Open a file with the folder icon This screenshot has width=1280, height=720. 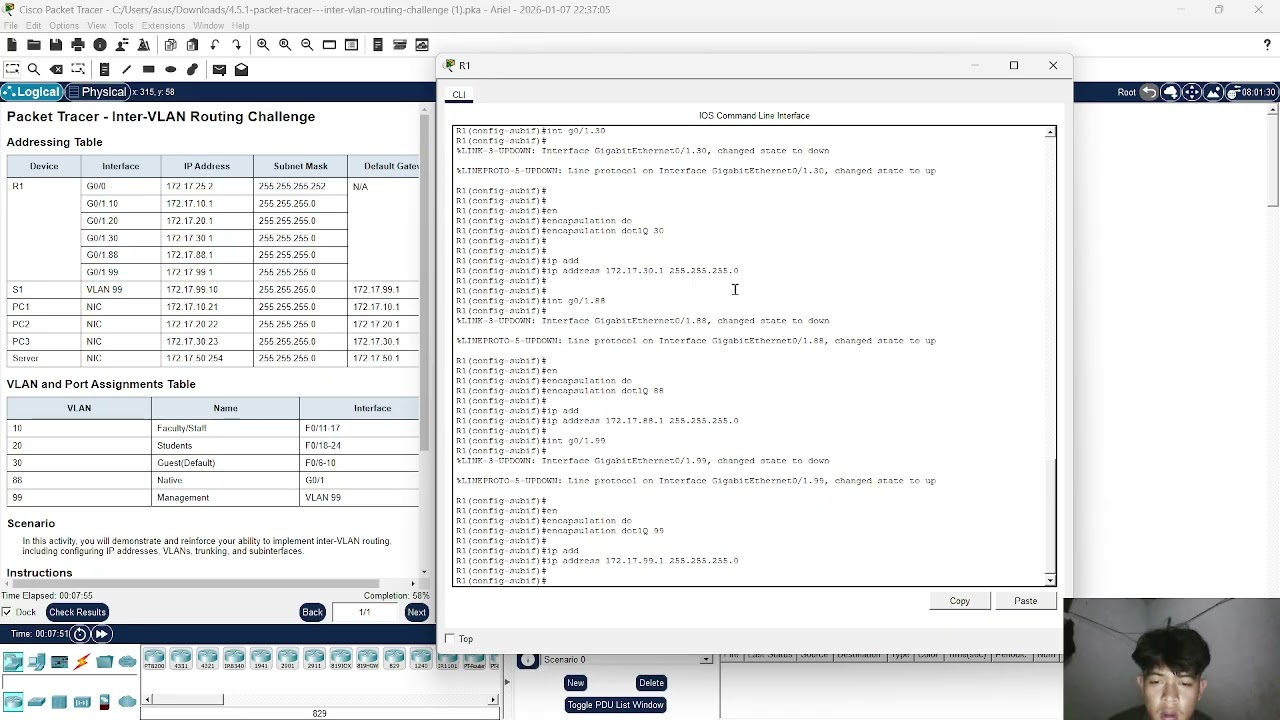point(33,45)
